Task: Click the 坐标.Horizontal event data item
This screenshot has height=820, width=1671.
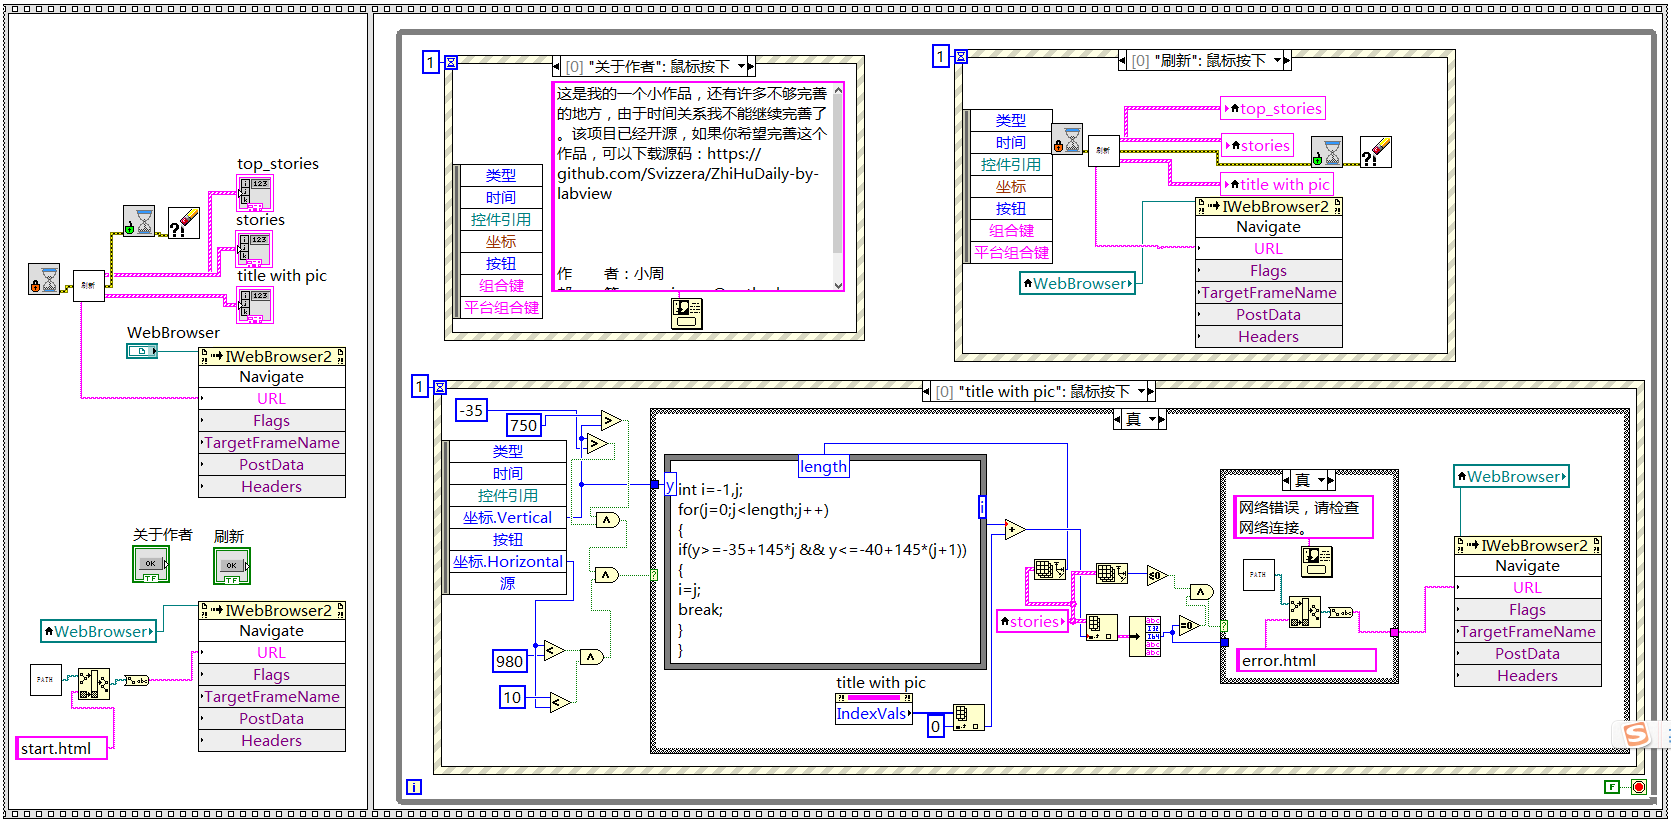Action: [x=507, y=561]
